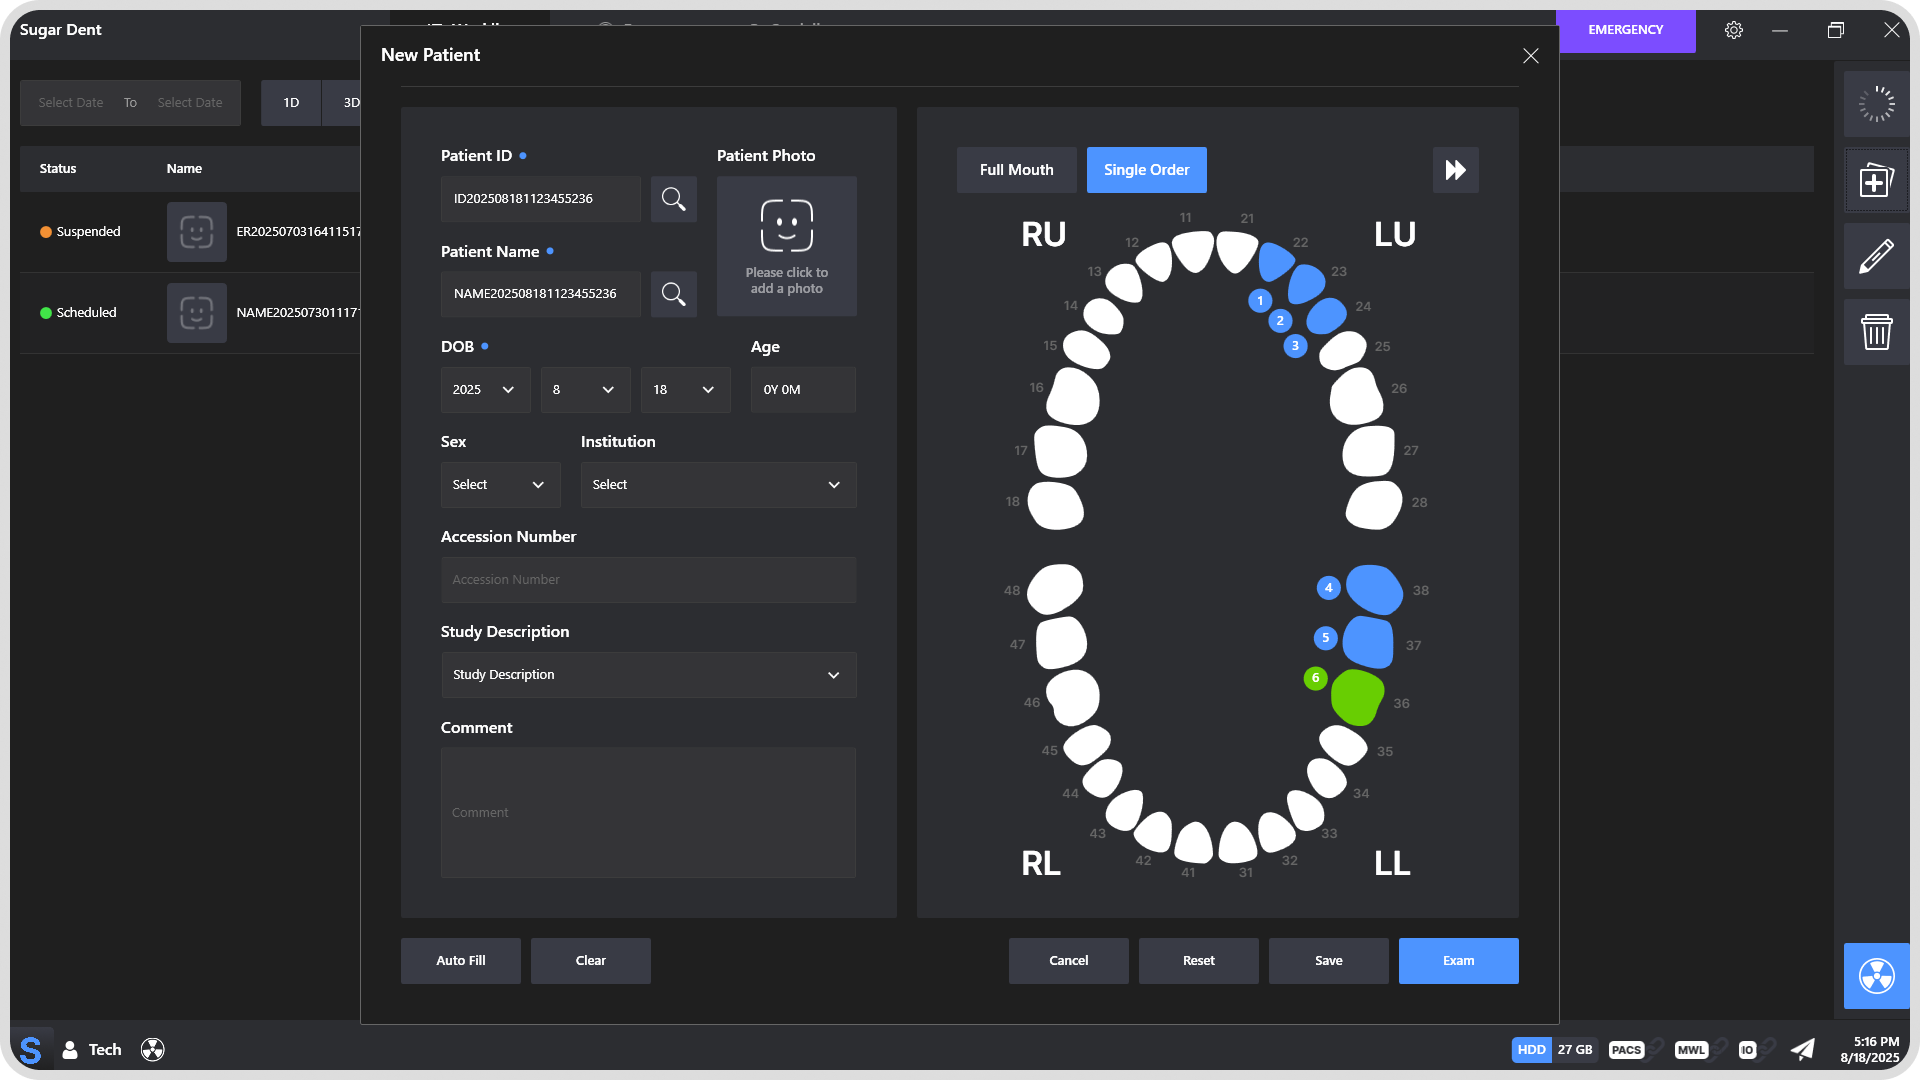Click the paper plane send icon
This screenshot has height=1080, width=1920.
pos(1802,1049)
